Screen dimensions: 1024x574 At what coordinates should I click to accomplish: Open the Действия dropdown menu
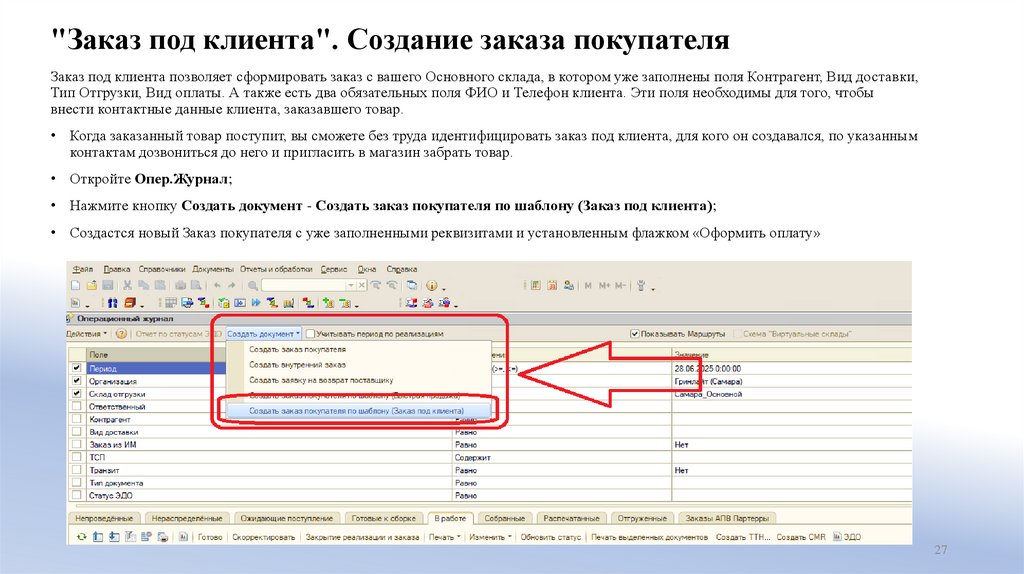87,334
